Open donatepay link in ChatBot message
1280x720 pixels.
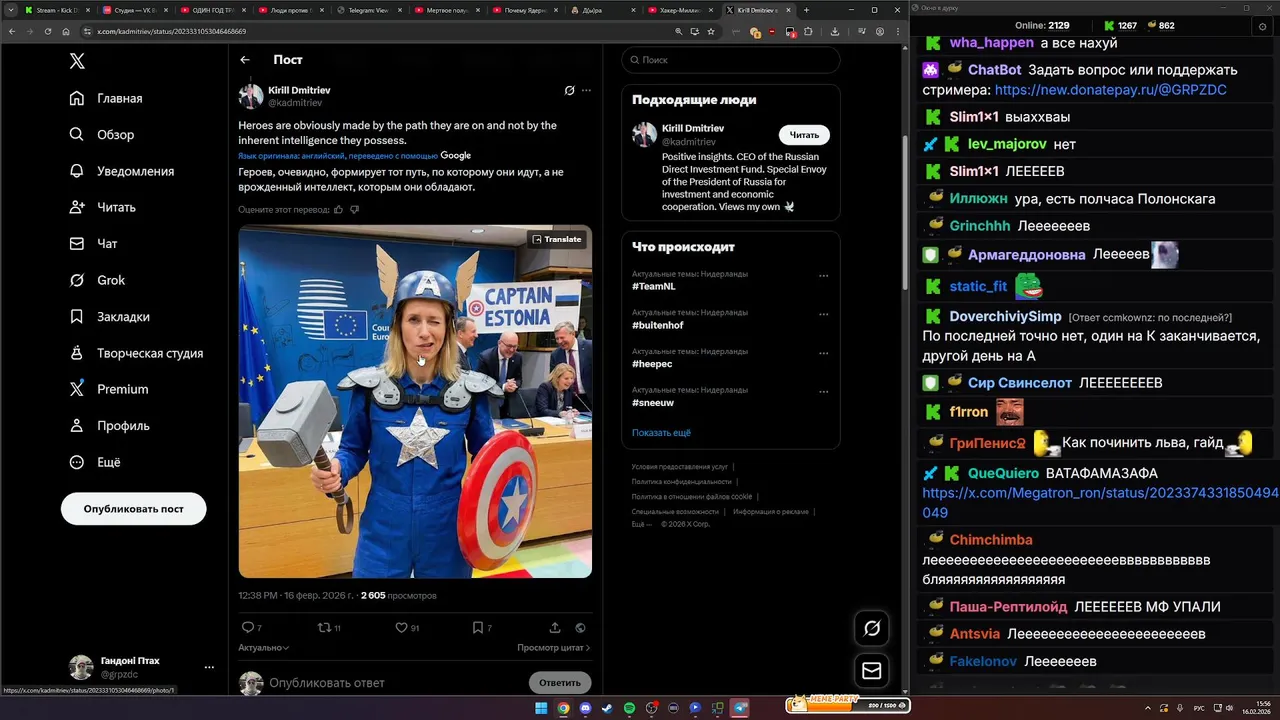pyautogui.click(x=1111, y=90)
